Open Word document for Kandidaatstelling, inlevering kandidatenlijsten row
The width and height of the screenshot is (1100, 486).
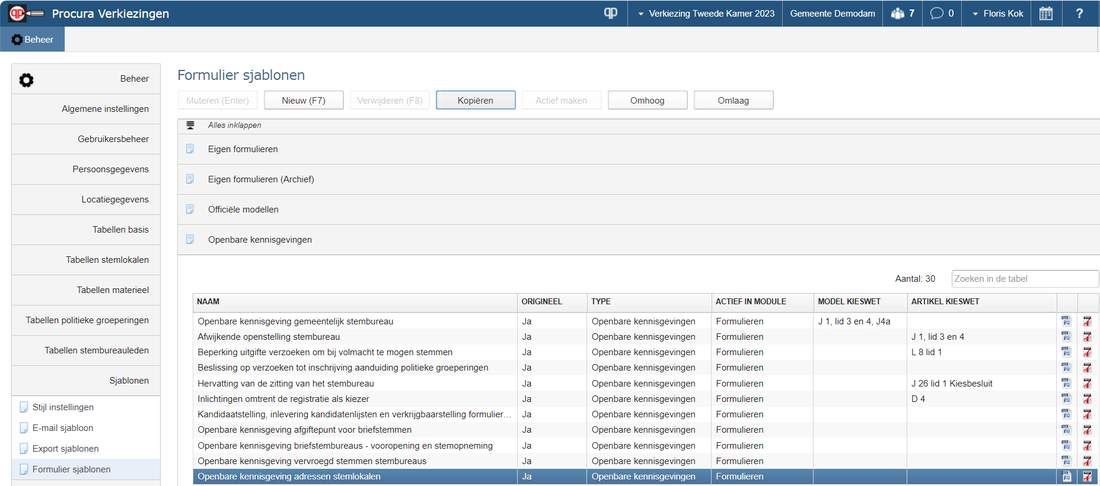click(x=1067, y=414)
